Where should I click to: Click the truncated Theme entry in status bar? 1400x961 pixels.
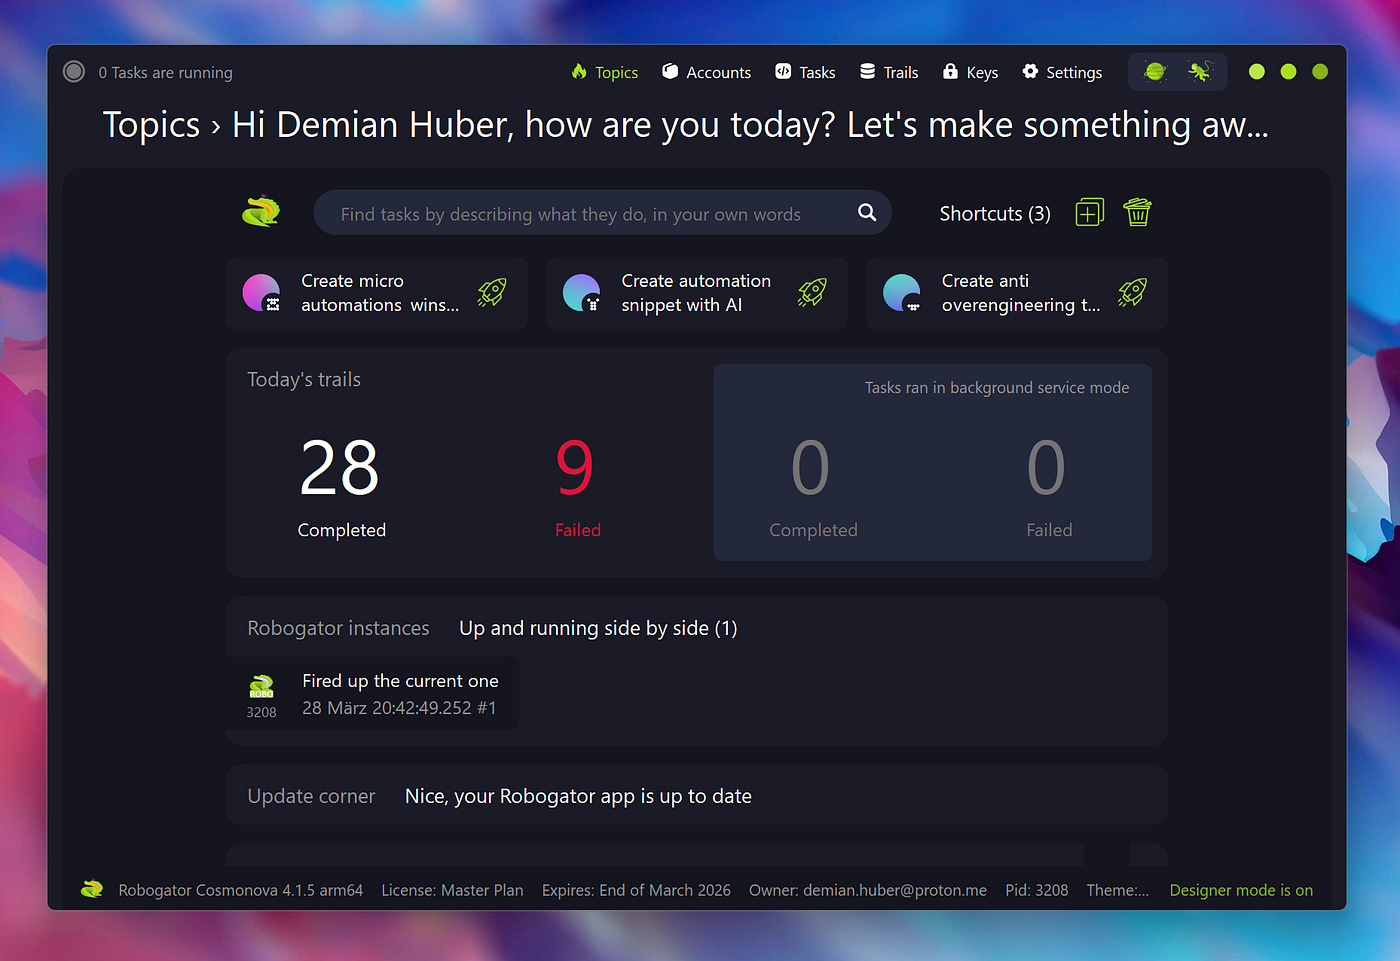(1117, 890)
